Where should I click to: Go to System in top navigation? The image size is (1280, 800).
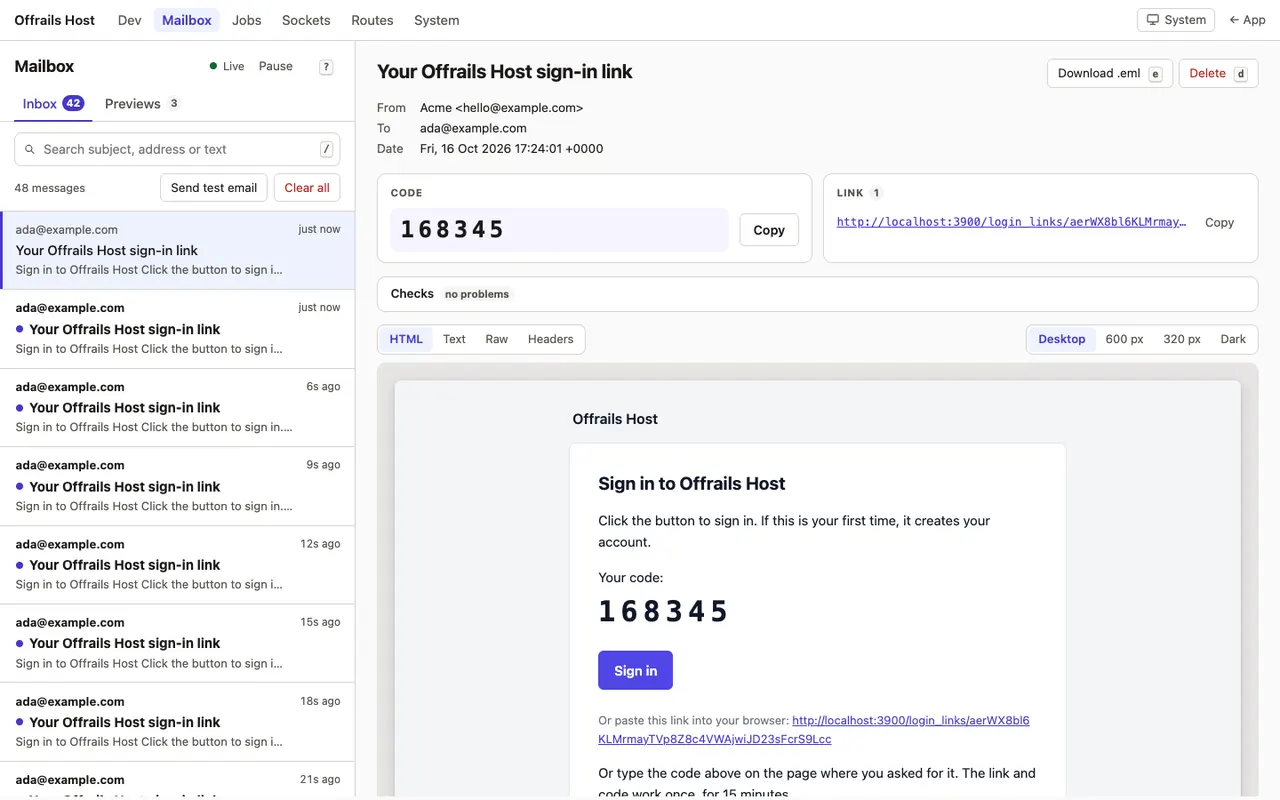pos(437,20)
